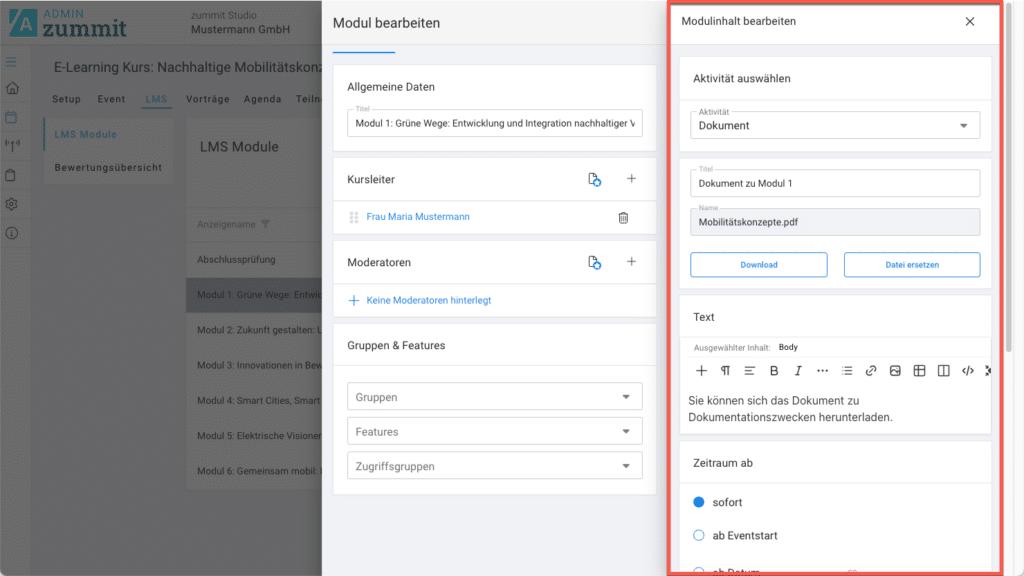Insert a link via the editor toolbar
The height and width of the screenshot is (576, 1024).
[871, 371]
